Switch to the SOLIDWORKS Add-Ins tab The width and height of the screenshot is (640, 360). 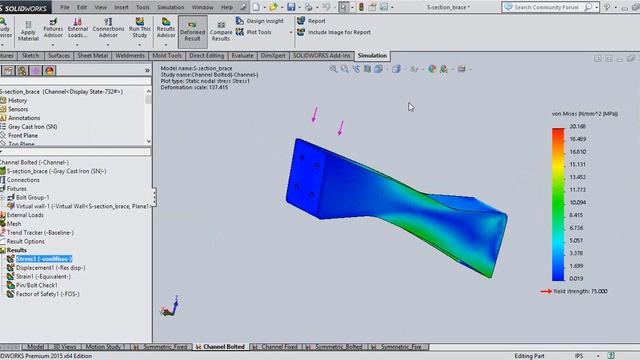pos(322,56)
